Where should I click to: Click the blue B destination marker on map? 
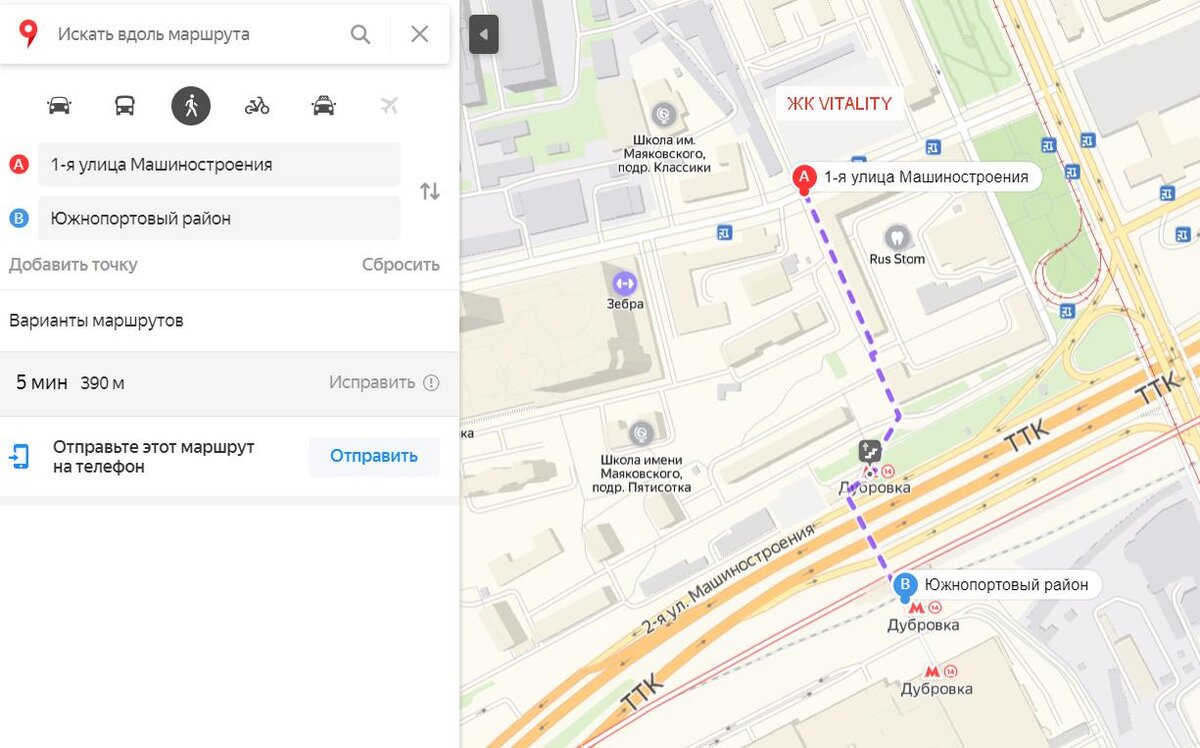pyautogui.click(x=906, y=587)
